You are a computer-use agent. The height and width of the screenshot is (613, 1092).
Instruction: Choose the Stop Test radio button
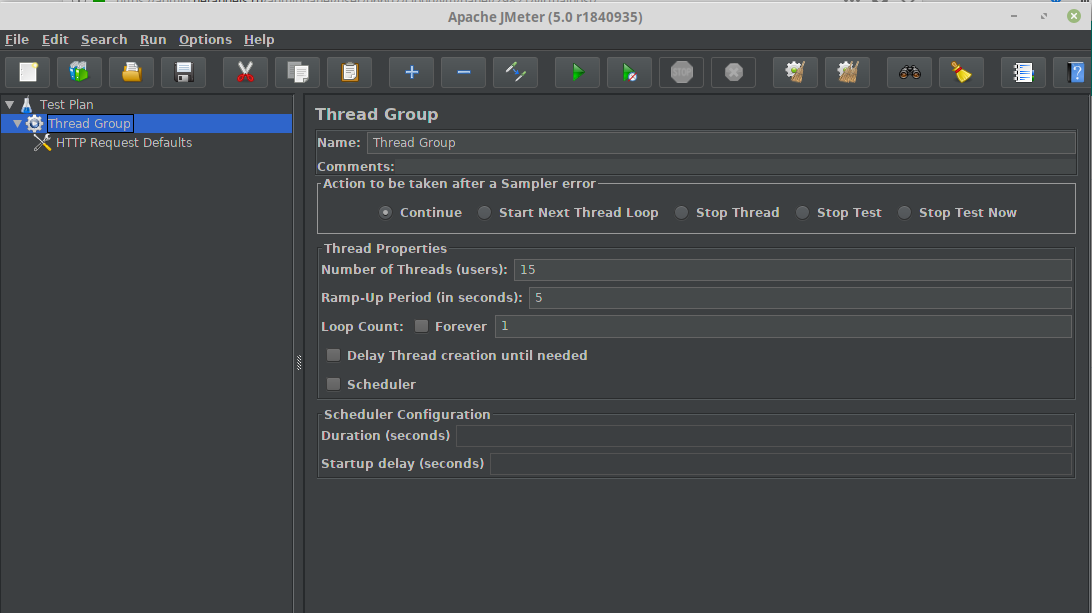[x=802, y=212]
